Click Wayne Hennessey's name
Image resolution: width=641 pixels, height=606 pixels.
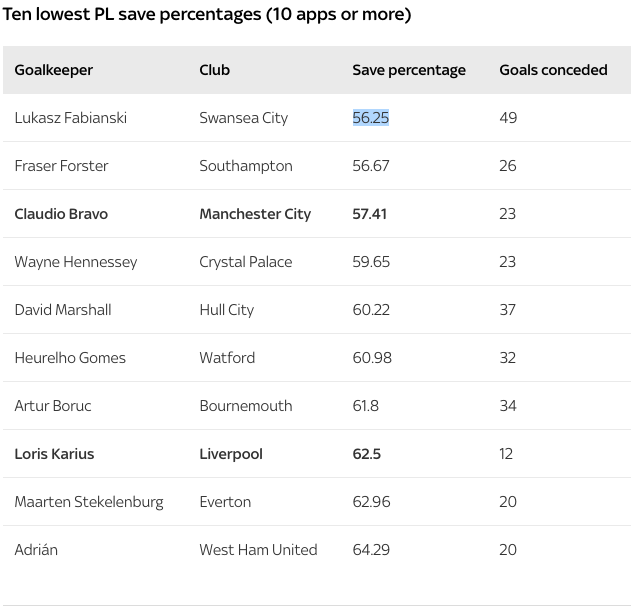[76, 262]
